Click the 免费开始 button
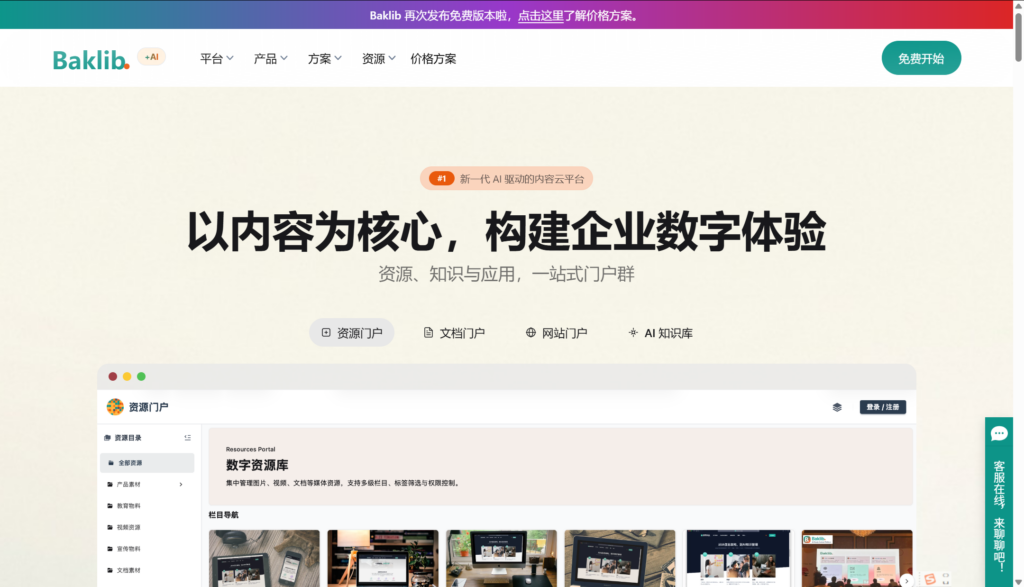This screenshot has width=1024, height=587. pos(921,58)
